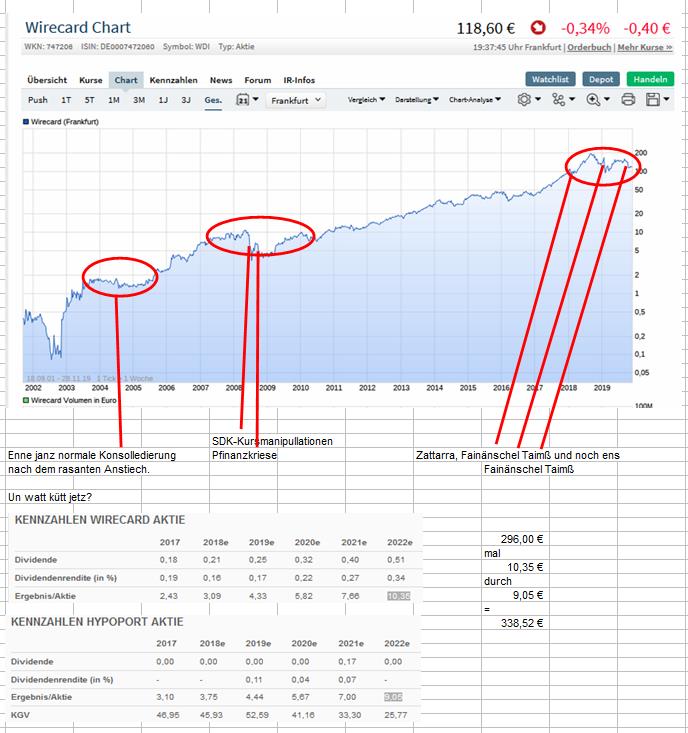Expand the Chart-Analyse dropdown
Screen dimensions: 688x733
(475, 100)
